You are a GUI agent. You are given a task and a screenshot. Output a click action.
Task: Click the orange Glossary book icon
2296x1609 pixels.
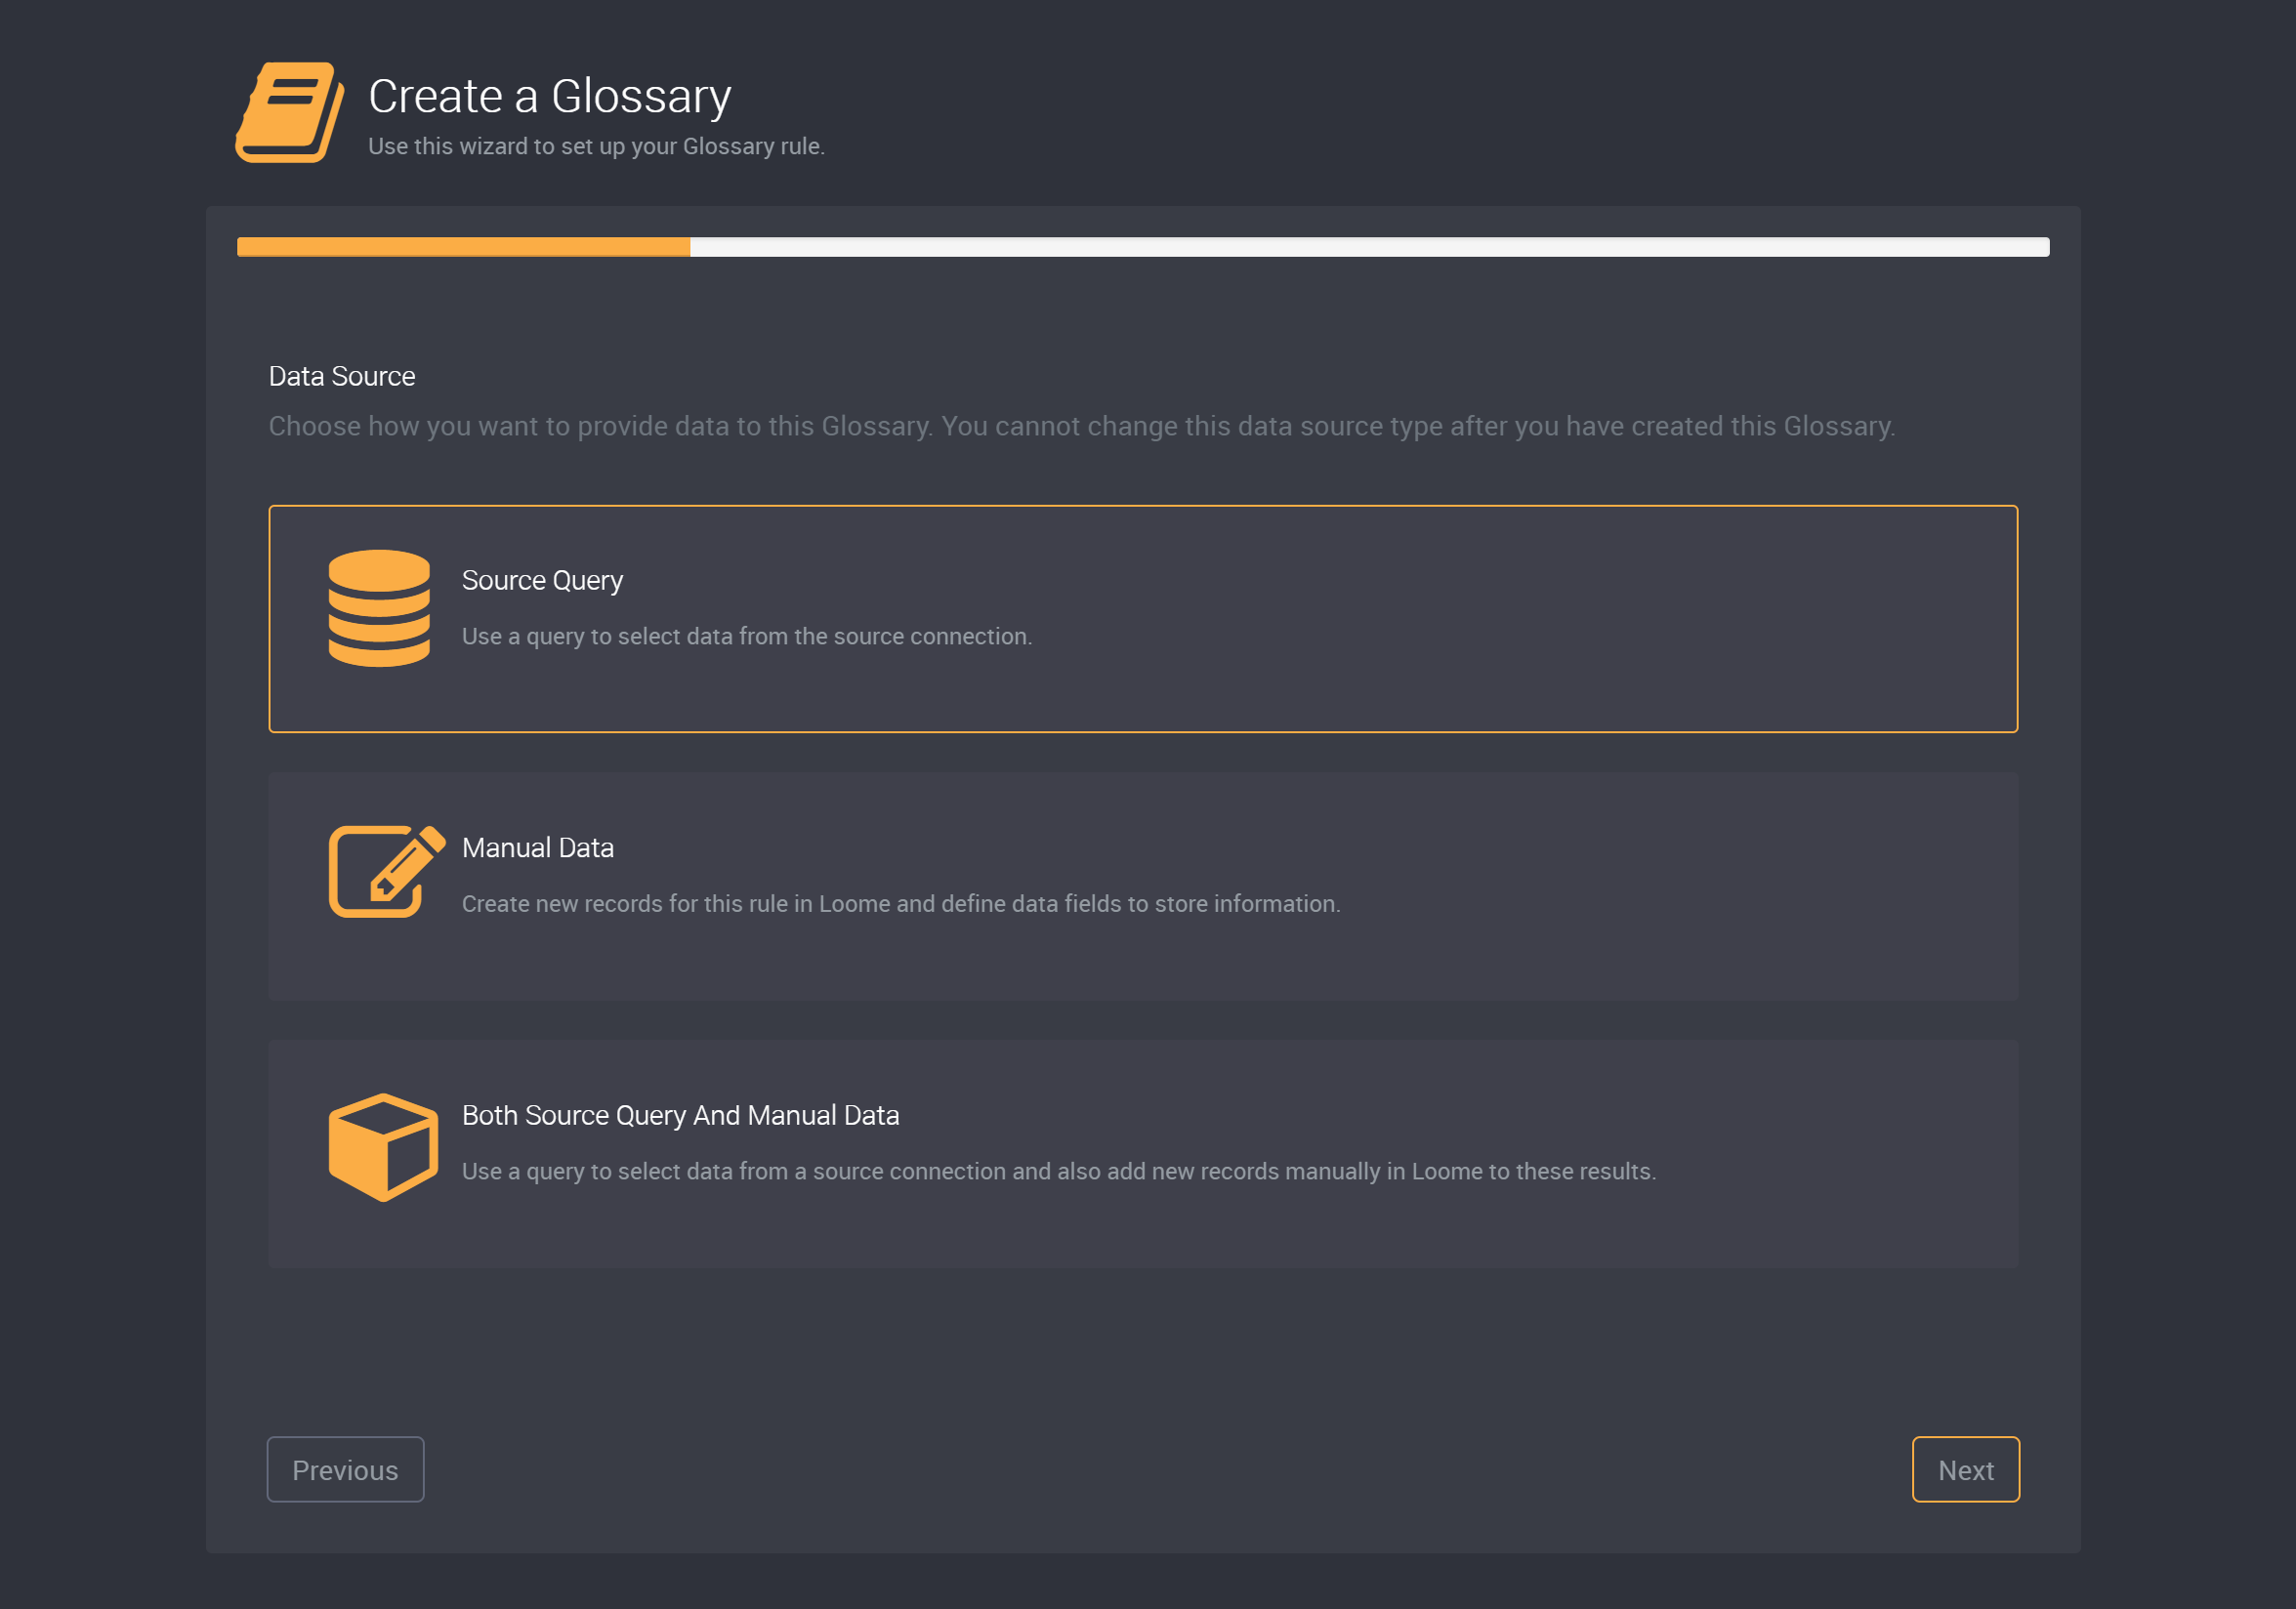290,112
